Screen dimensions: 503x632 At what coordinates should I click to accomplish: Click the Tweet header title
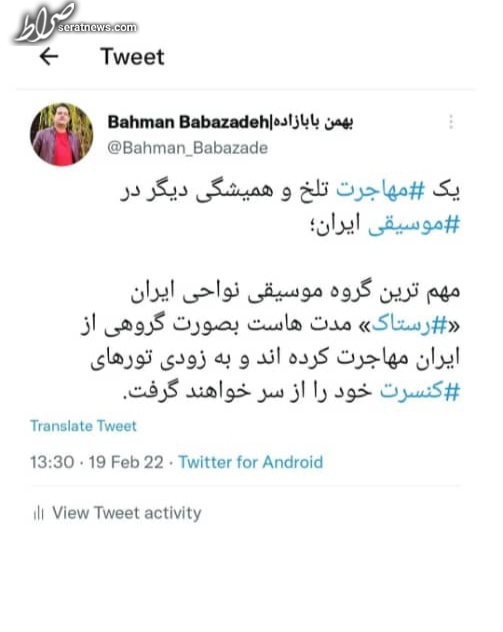pos(132,57)
